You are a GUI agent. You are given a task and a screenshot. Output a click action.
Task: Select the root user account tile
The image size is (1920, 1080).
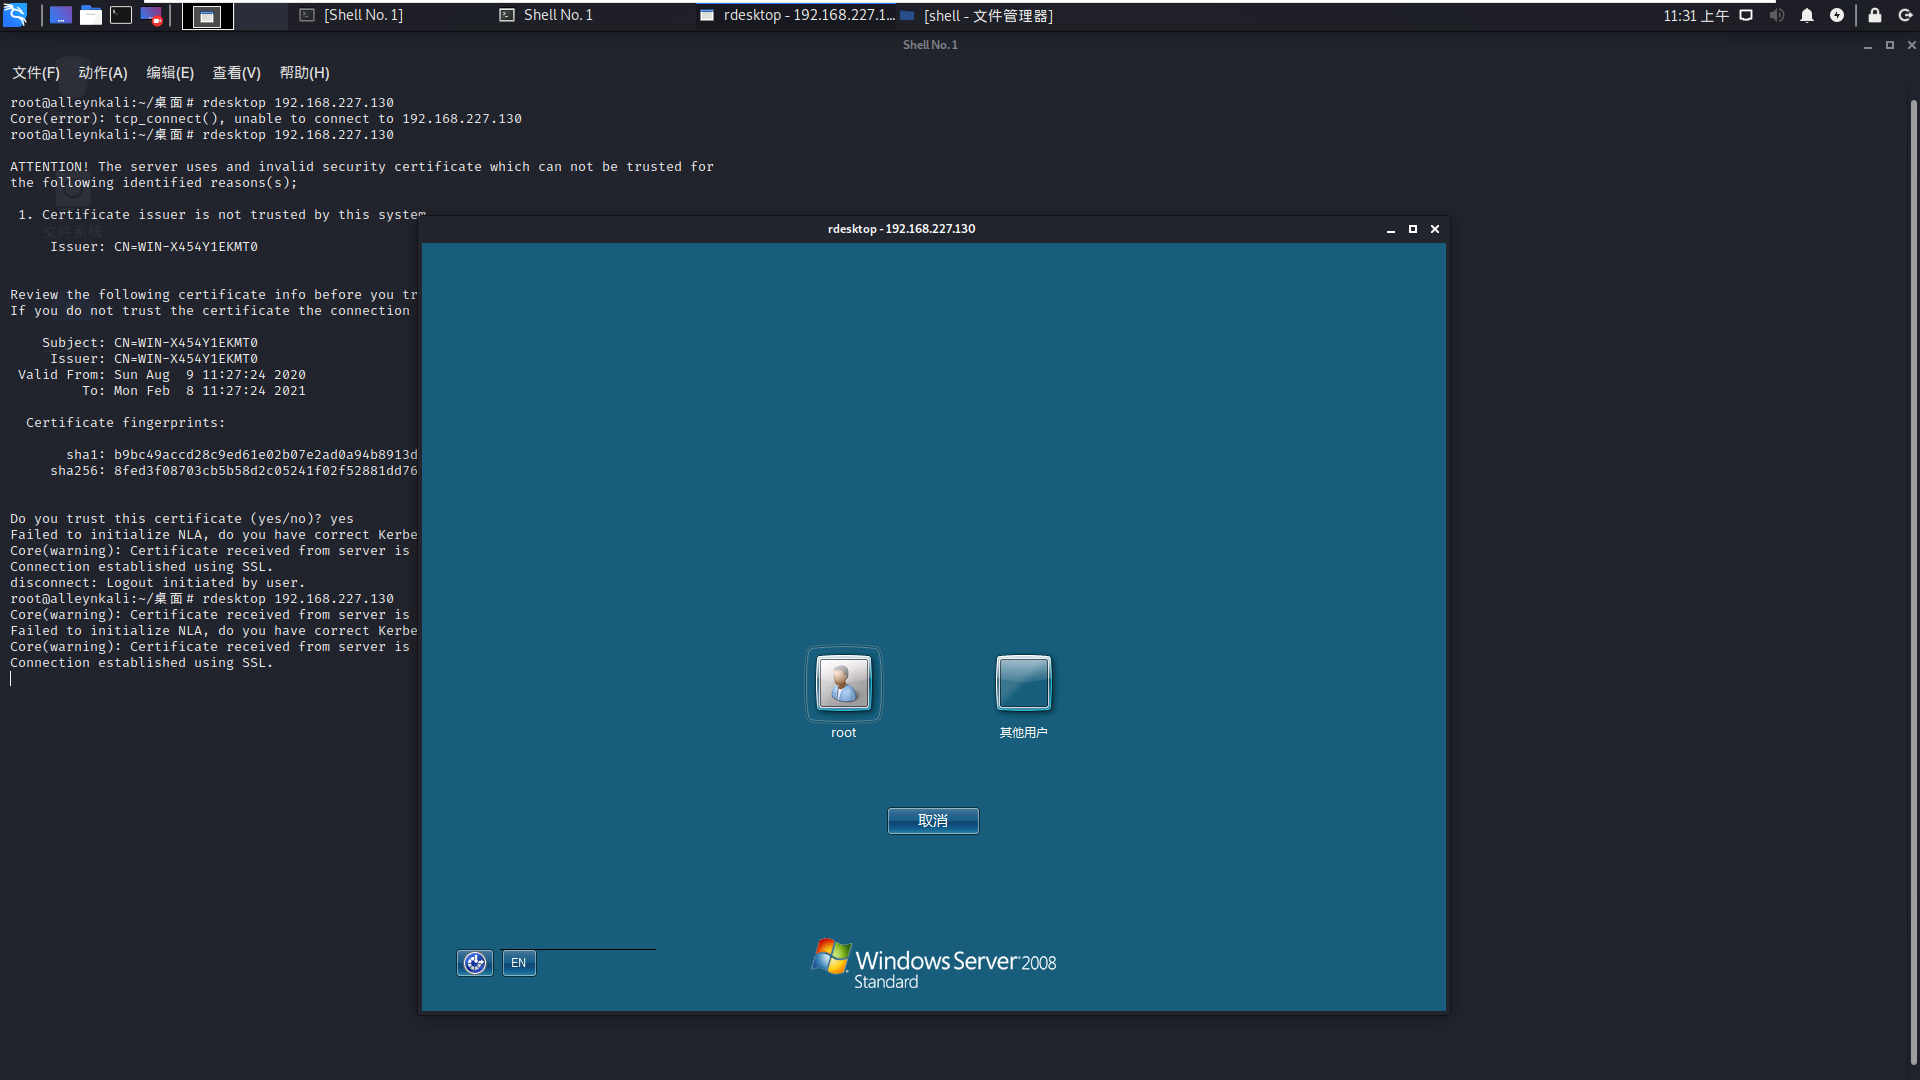[843, 684]
